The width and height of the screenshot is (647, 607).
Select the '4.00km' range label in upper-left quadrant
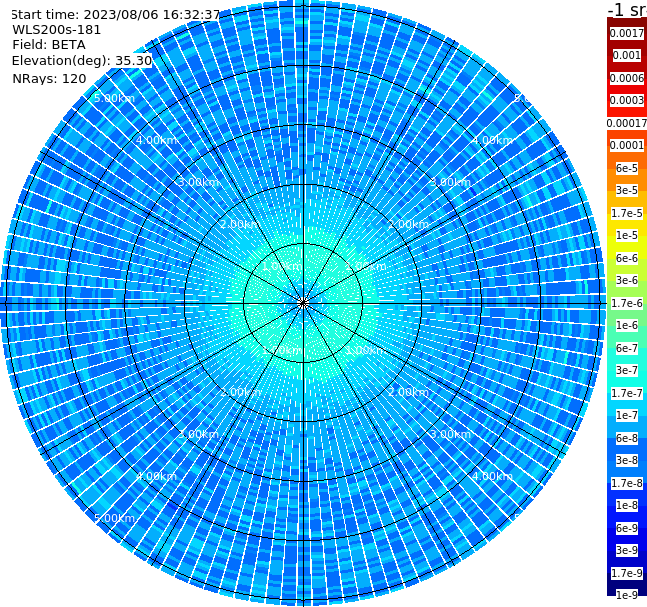click(x=156, y=140)
